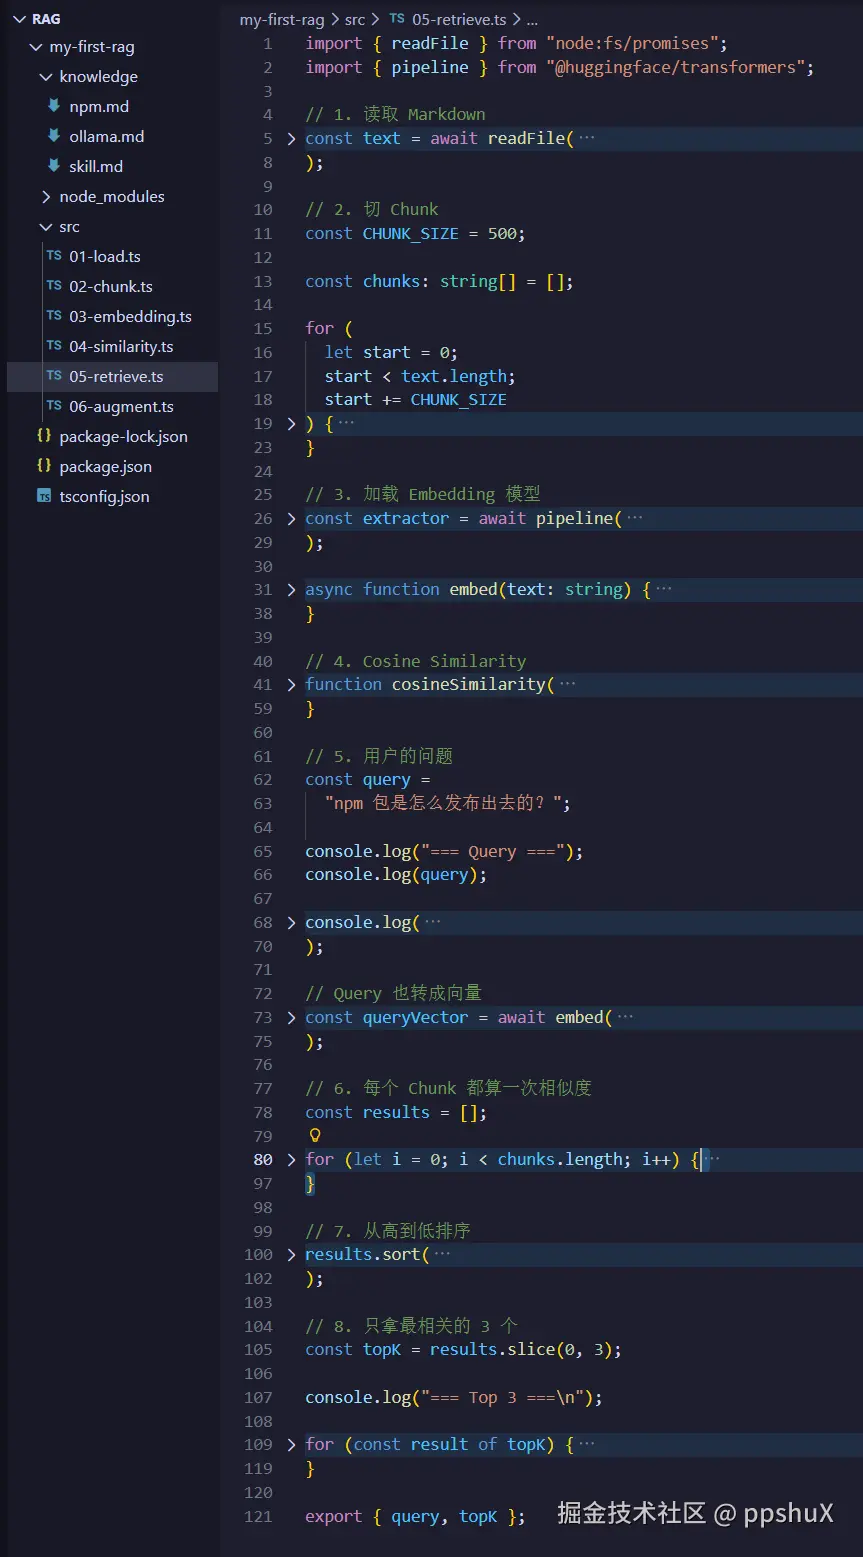Image resolution: width=863 pixels, height=1557 pixels.
Task: Click the "@huggingface/transformers" import string
Action: click(x=679, y=68)
